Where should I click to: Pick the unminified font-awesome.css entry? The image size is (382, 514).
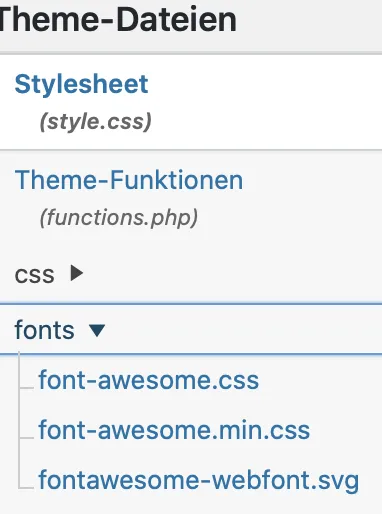(149, 380)
